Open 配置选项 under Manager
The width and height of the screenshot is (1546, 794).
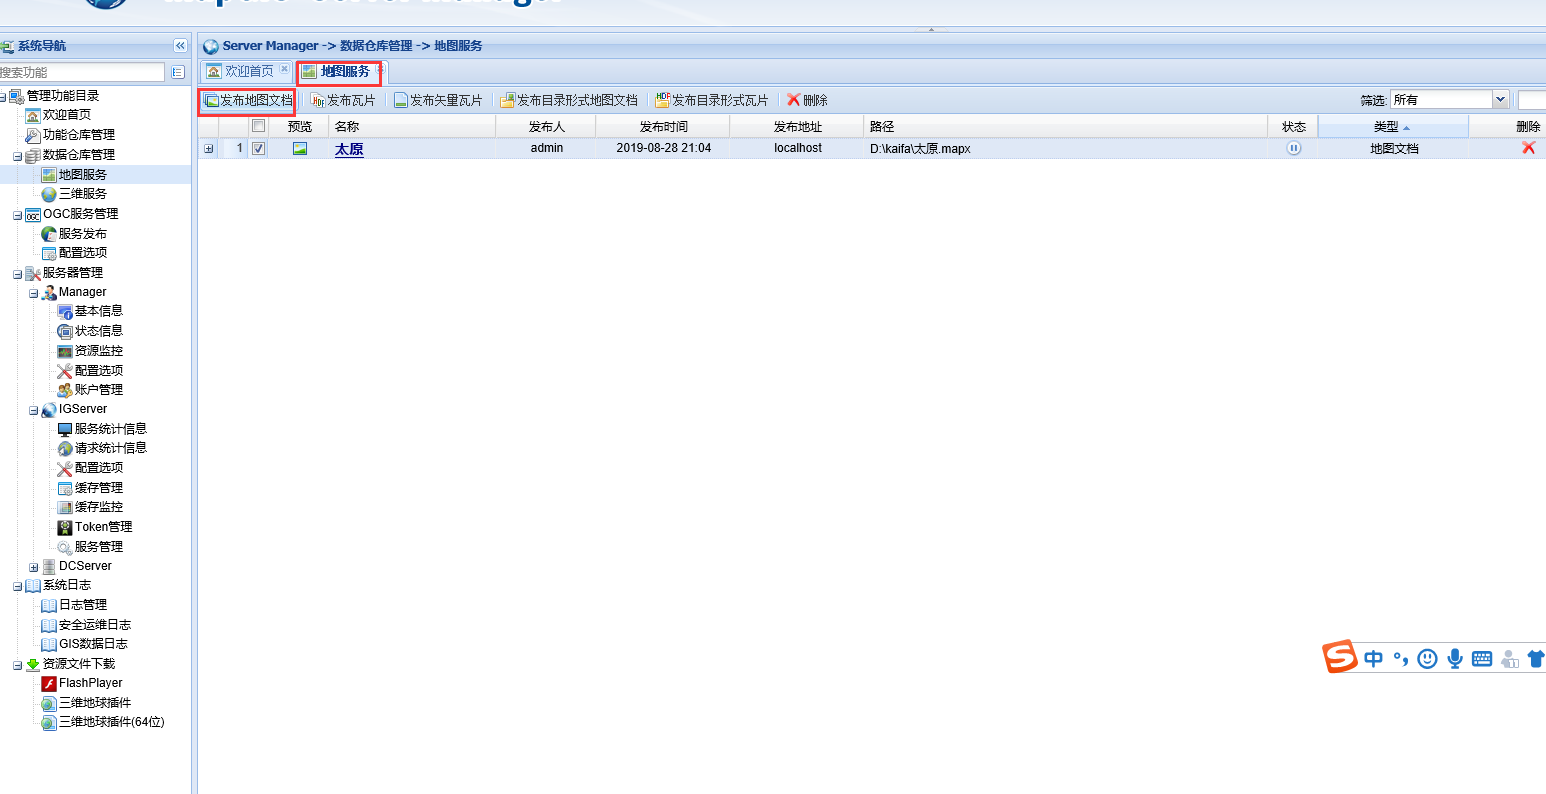tap(98, 370)
